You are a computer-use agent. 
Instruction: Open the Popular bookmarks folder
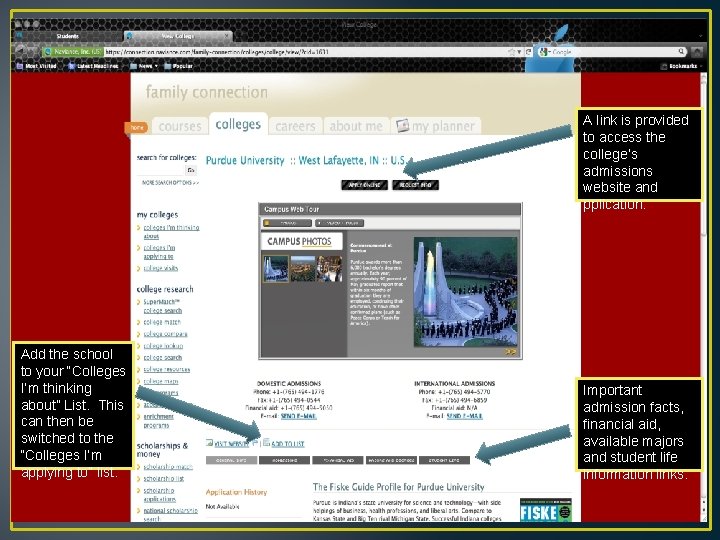pos(179,66)
